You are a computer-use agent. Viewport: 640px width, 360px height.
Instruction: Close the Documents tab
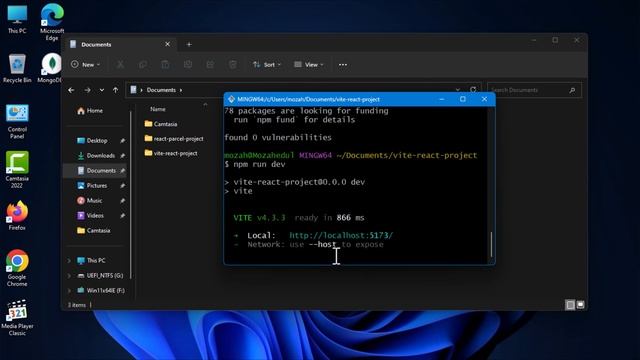[167, 44]
